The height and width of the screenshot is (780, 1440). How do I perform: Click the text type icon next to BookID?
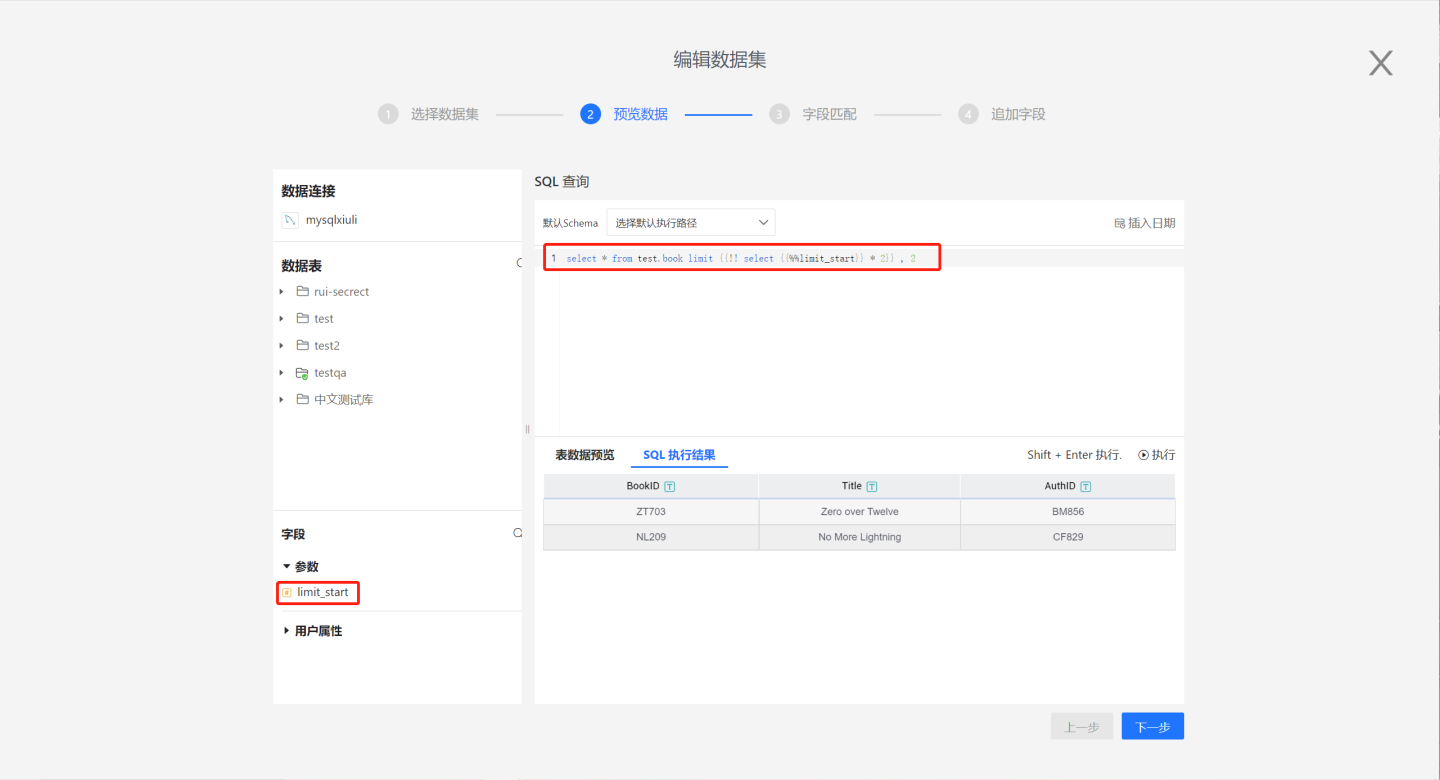670,487
